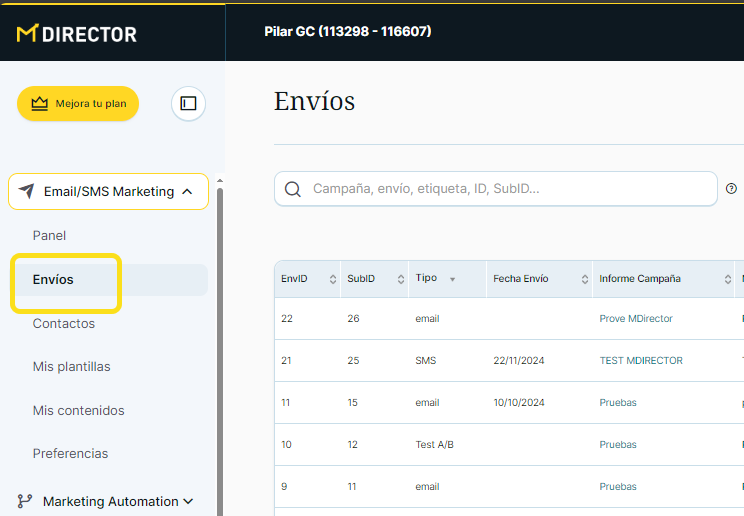This screenshot has width=744, height=516.
Task: Sort by EnvID column arrows
Action: click(x=333, y=280)
